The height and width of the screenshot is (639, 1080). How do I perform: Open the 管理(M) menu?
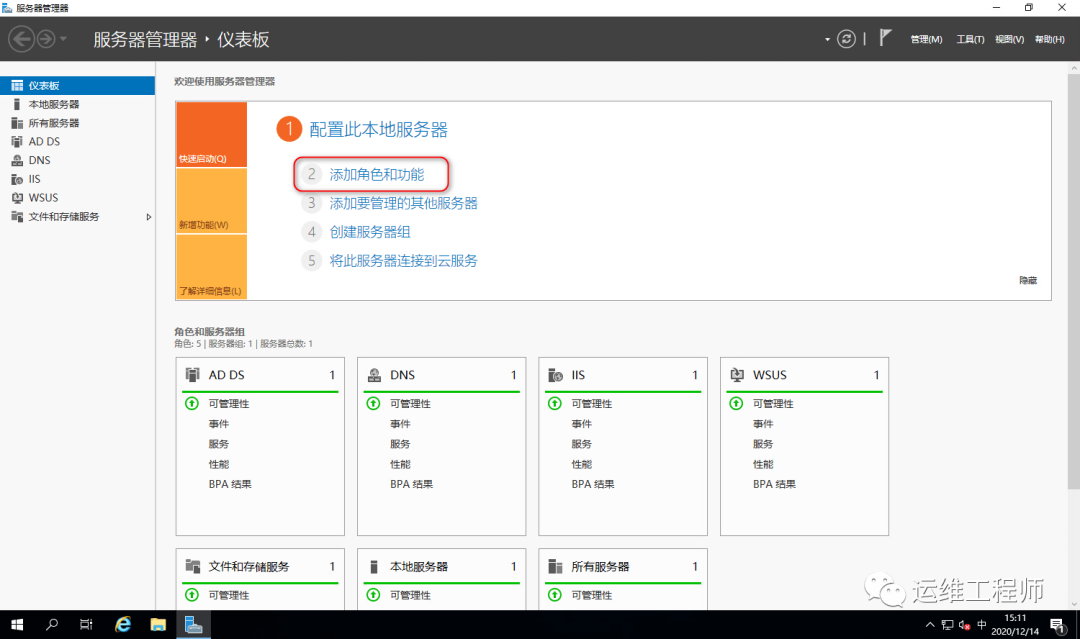926,39
